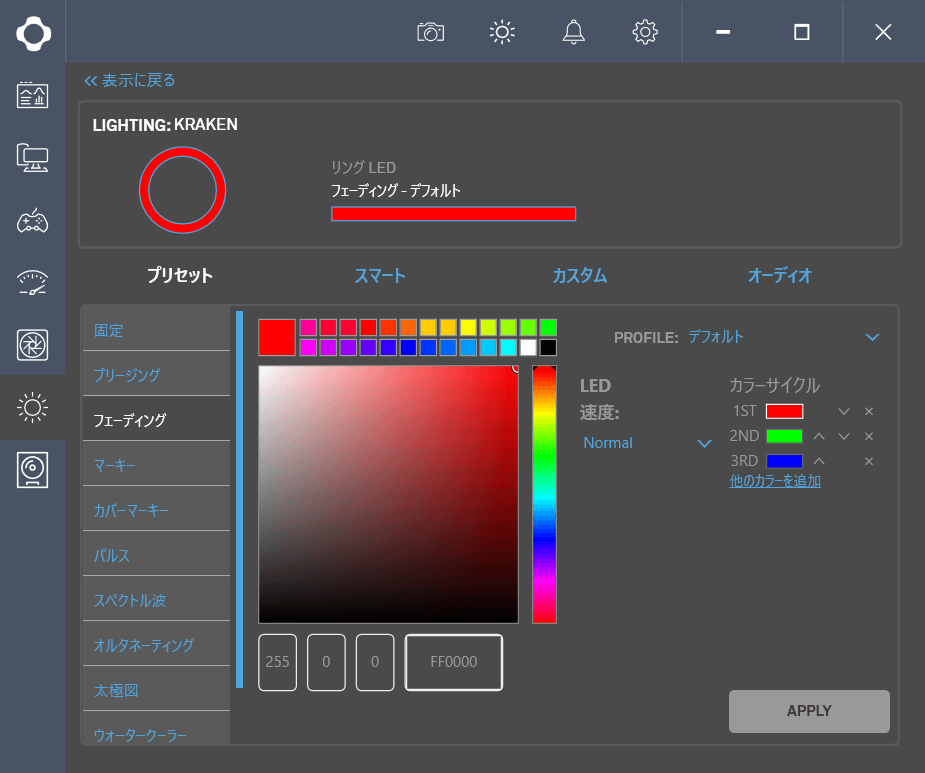Image resolution: width=925 pixels, height=773 pixels.
Task: Open the PC specs sidebar icon
Action: click(x=32, y=158)
